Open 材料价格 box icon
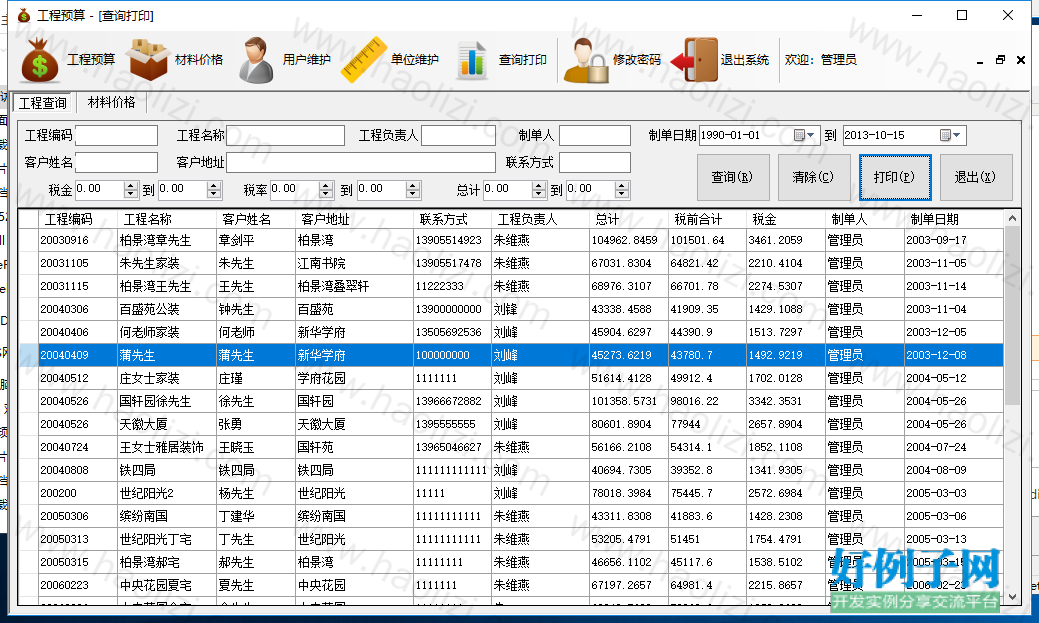 pyautogui.click(x=148, y=60)
